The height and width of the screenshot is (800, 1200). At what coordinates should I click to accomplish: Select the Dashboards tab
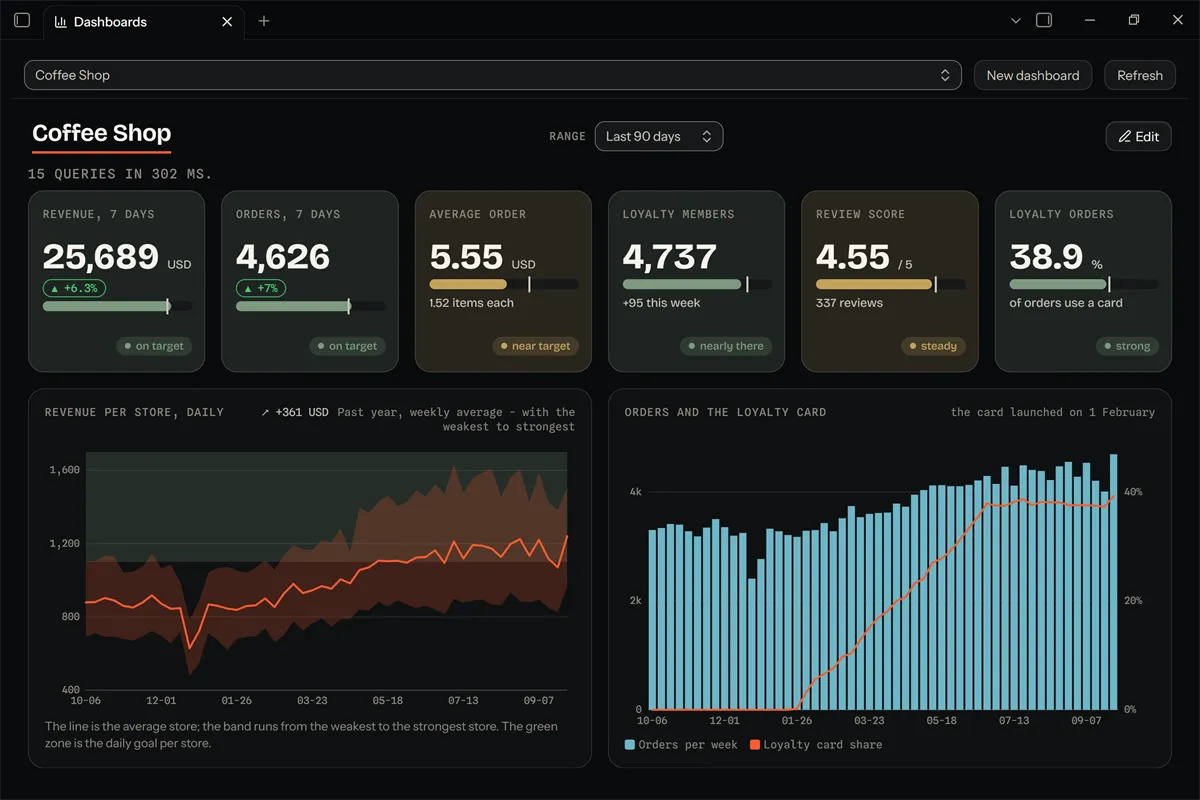click(145, 21)
